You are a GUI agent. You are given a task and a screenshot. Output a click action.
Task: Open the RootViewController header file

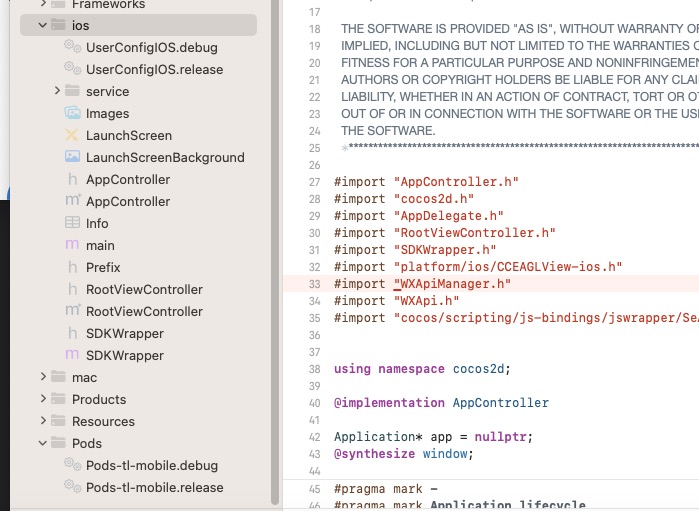tap(144, 289)
